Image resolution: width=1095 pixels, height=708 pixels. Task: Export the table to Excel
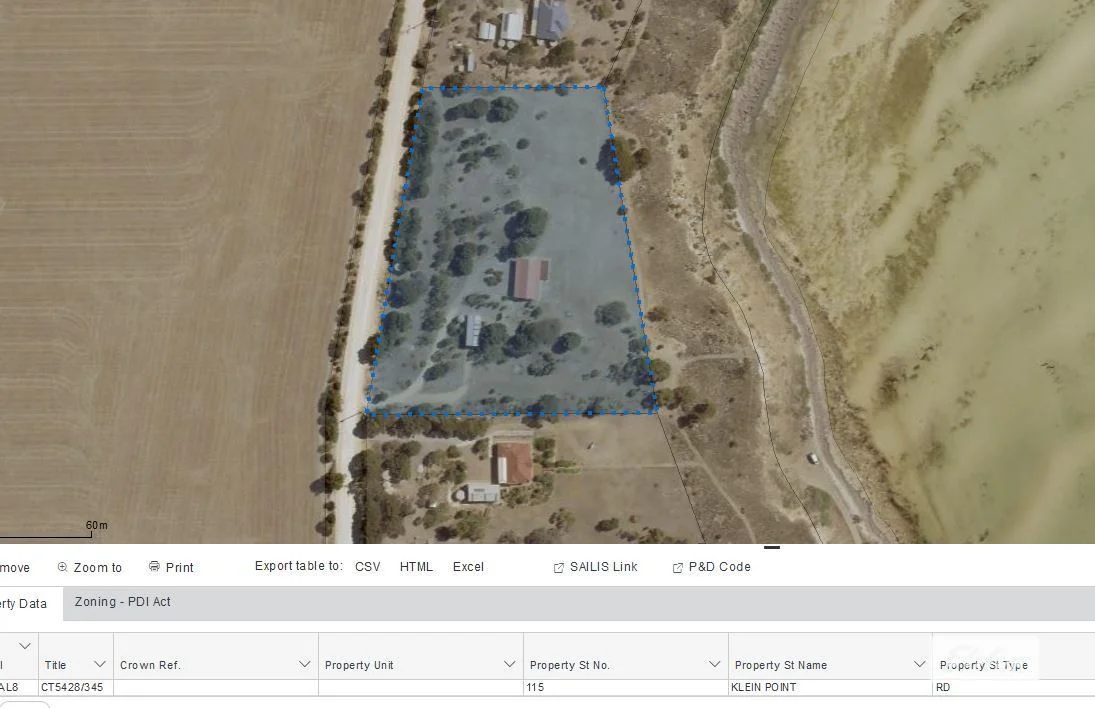pos(468,566)
